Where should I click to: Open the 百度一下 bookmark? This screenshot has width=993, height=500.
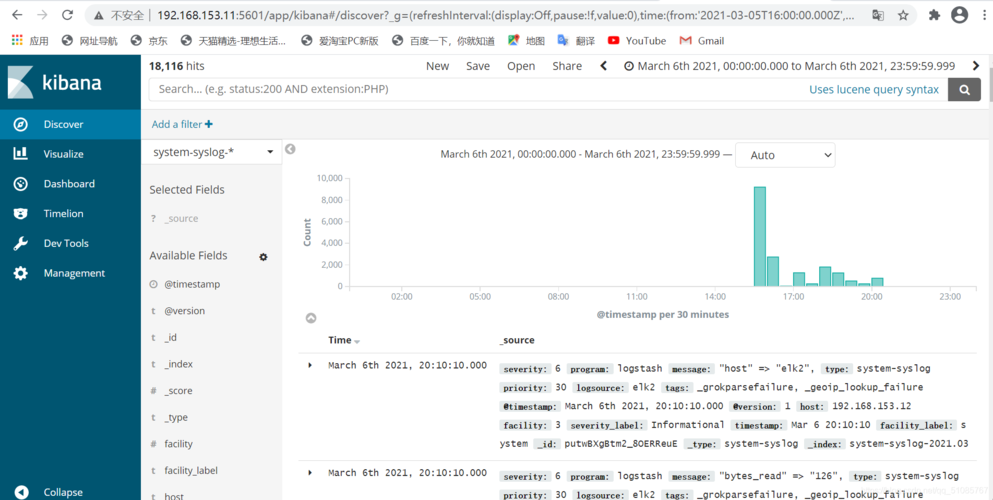click(x=443, y=41)
